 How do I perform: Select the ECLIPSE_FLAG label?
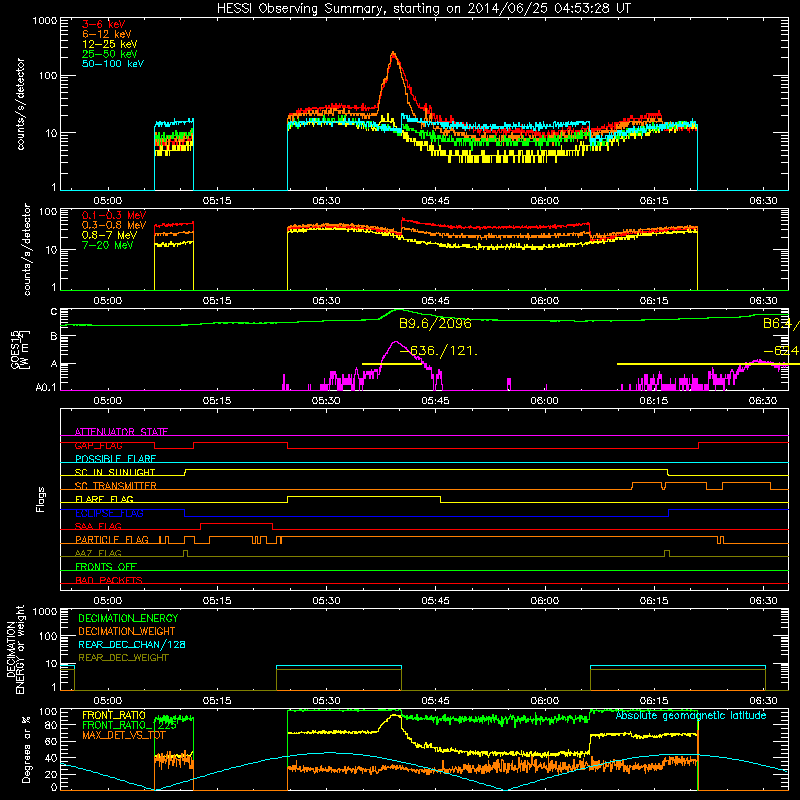click(109, 513)
